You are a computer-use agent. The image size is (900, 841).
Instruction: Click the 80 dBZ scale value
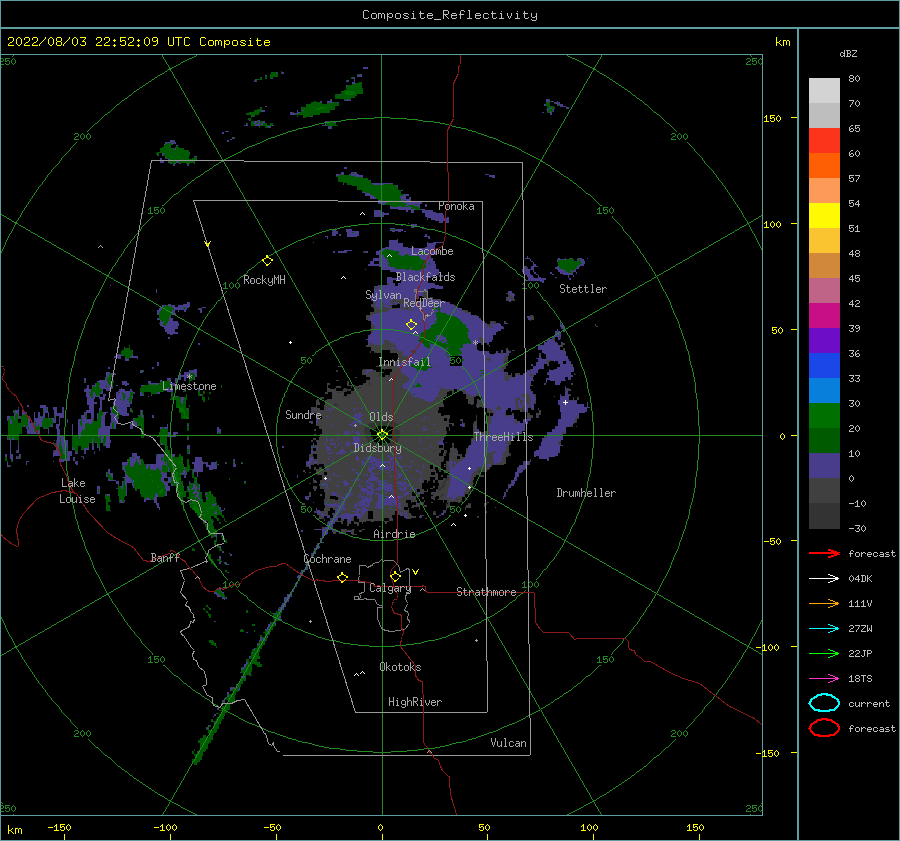pos(854,79)
